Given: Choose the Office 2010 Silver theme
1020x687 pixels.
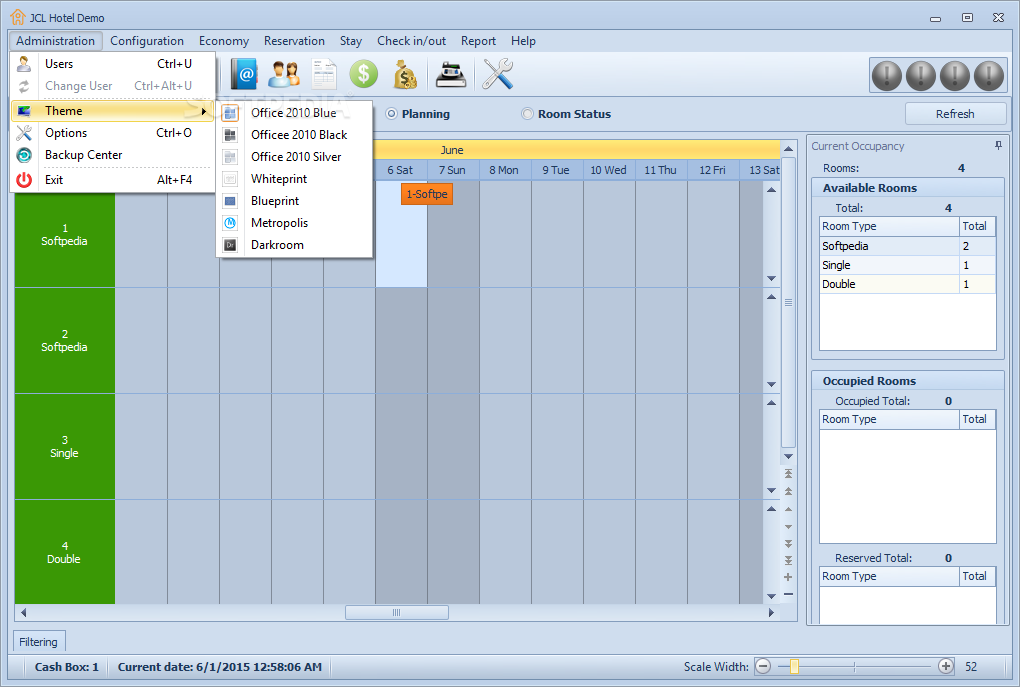Looking at the screenshot, I should click(294, 157).
